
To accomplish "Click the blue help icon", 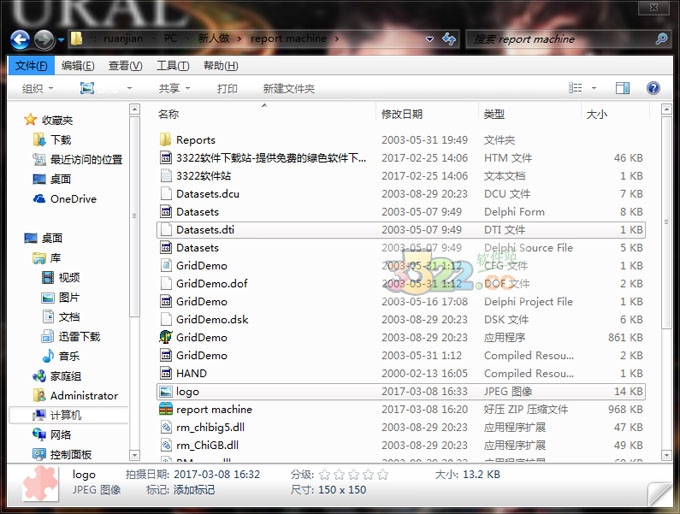I will pos(653,88).
